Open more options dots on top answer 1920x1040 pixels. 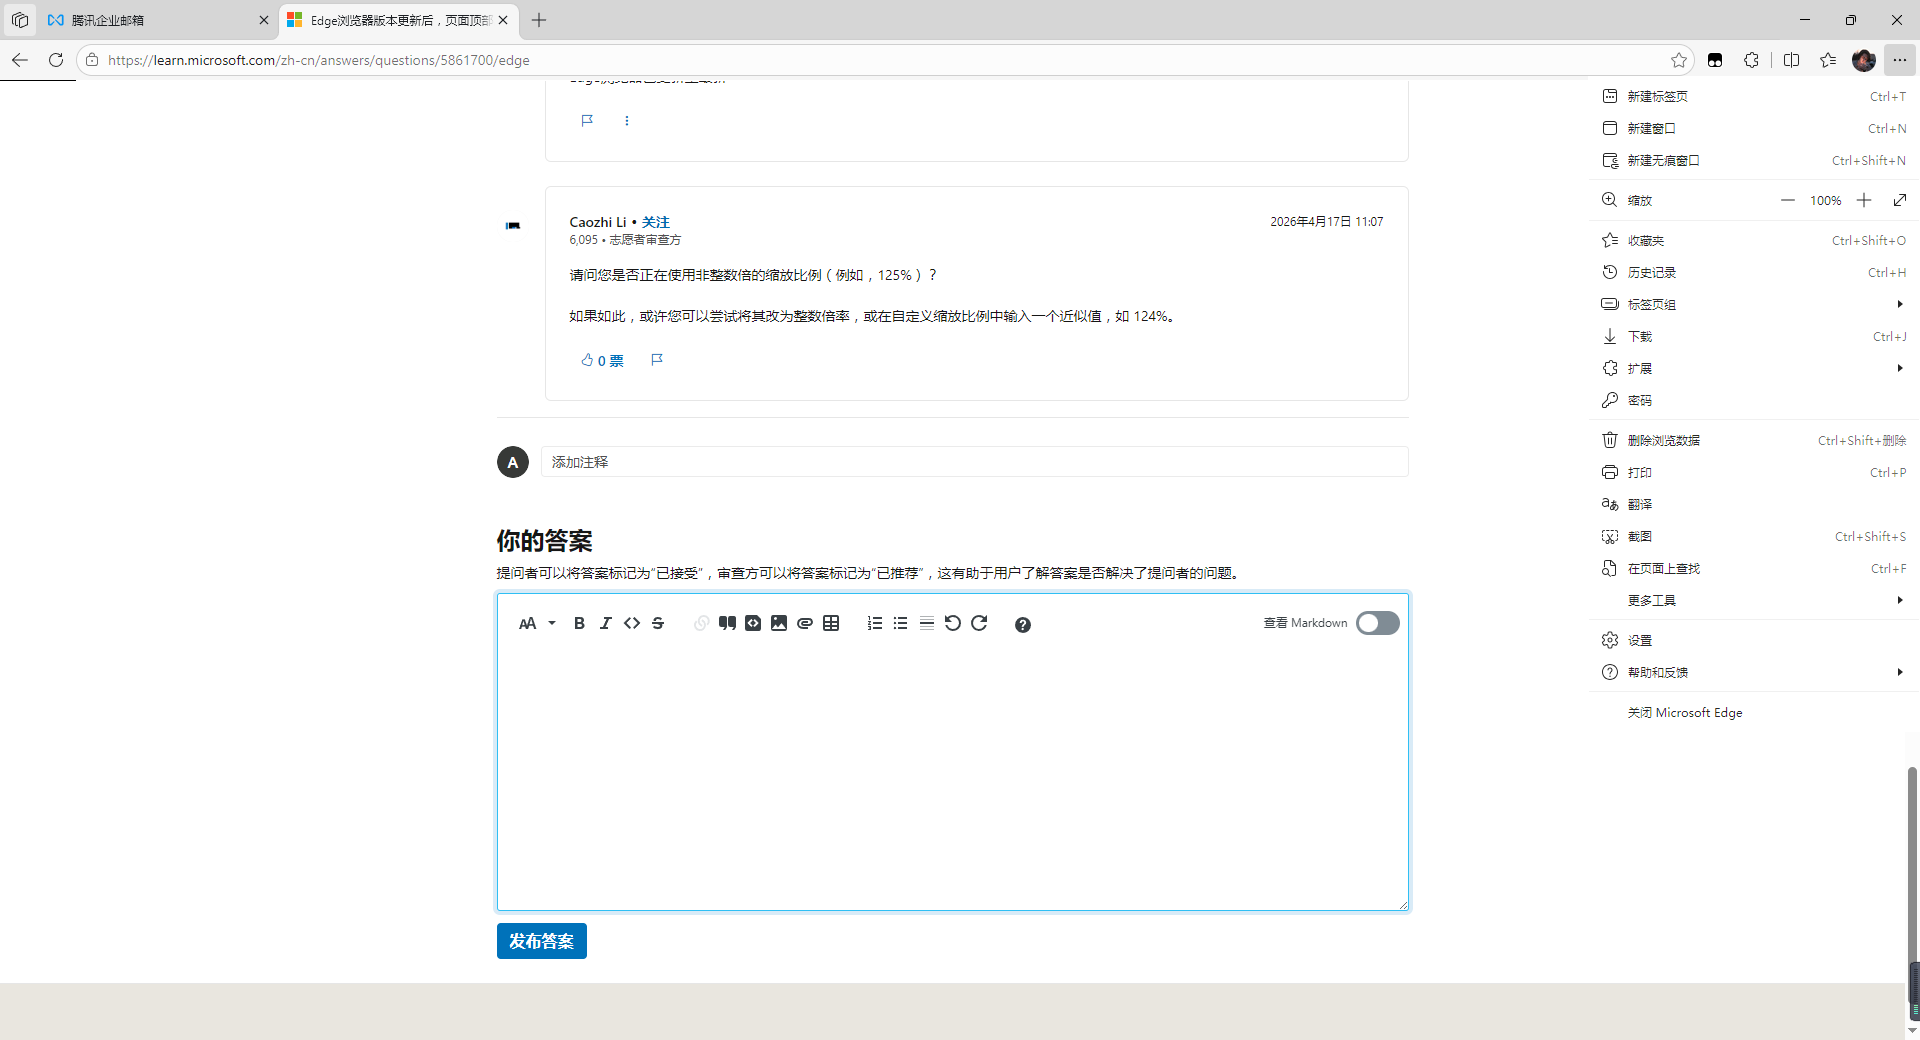pyautogui.click(x=627, y=121)
